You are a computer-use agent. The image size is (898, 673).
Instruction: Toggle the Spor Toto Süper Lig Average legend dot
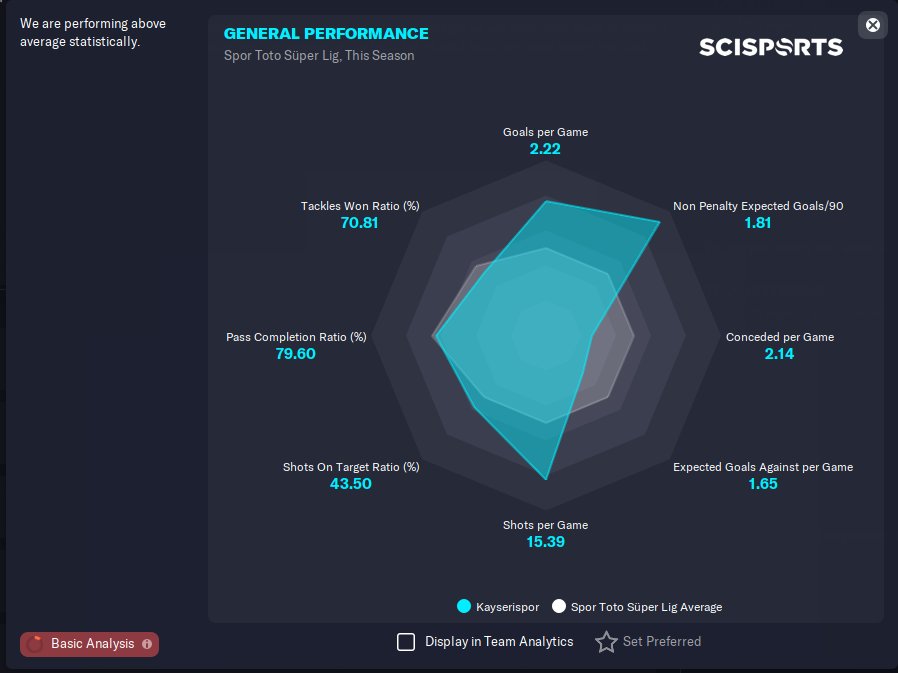[x=558, y=606]
